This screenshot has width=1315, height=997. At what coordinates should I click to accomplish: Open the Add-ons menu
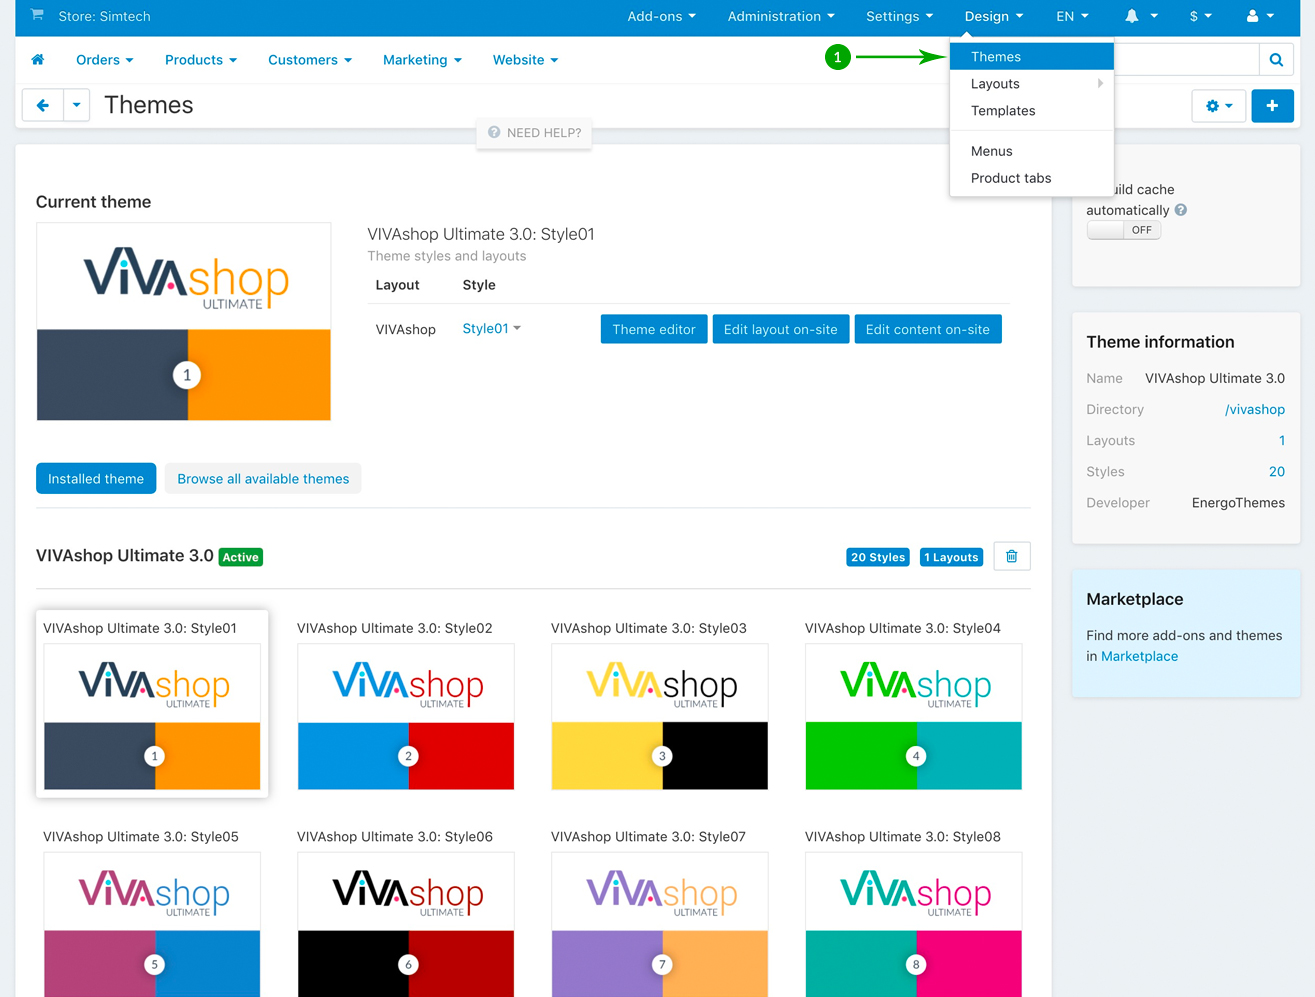[x=661, y=16]
